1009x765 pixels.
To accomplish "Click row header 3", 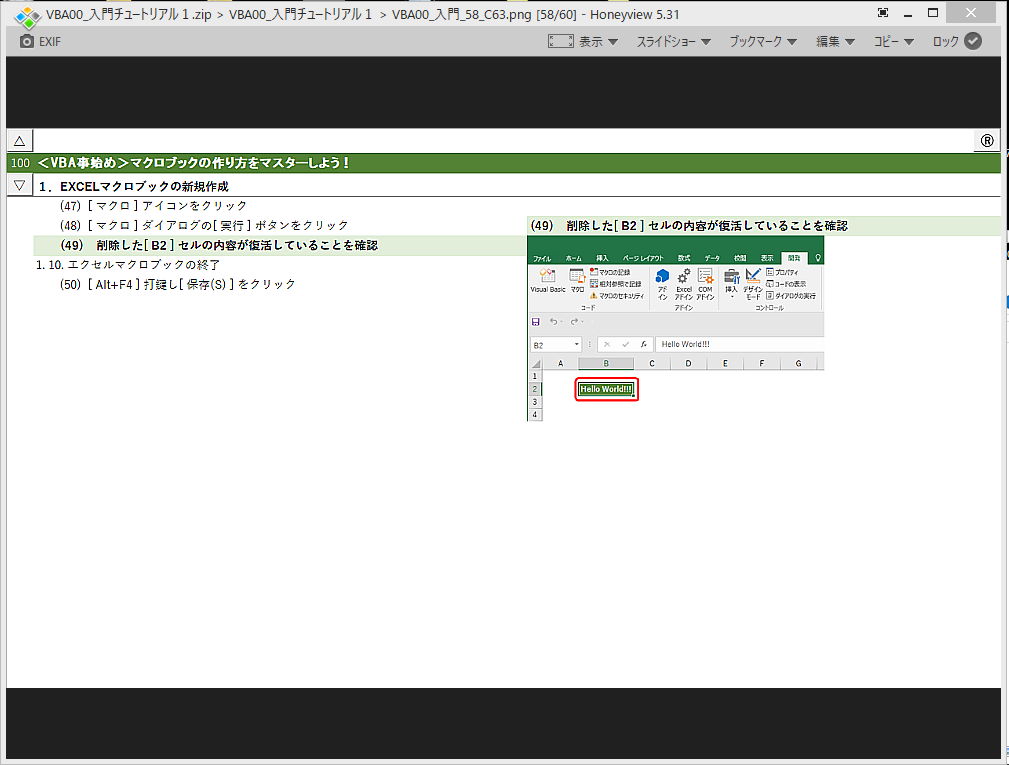I will (x=535, y=402).
